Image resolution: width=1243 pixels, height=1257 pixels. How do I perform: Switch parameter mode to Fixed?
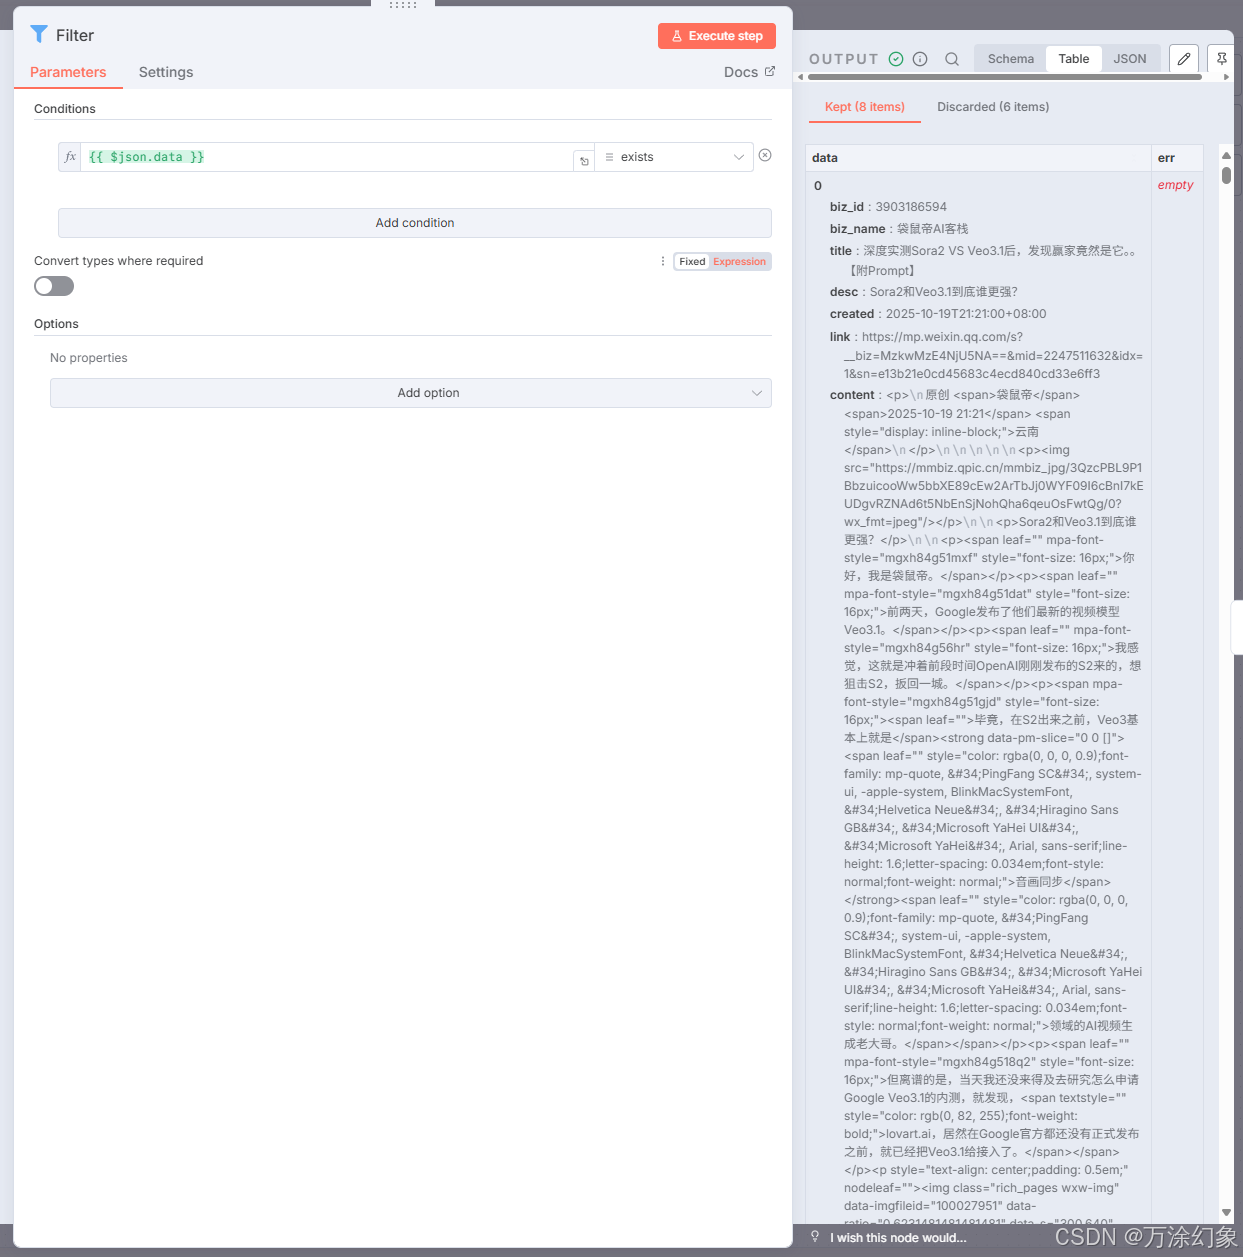[692, 262]
